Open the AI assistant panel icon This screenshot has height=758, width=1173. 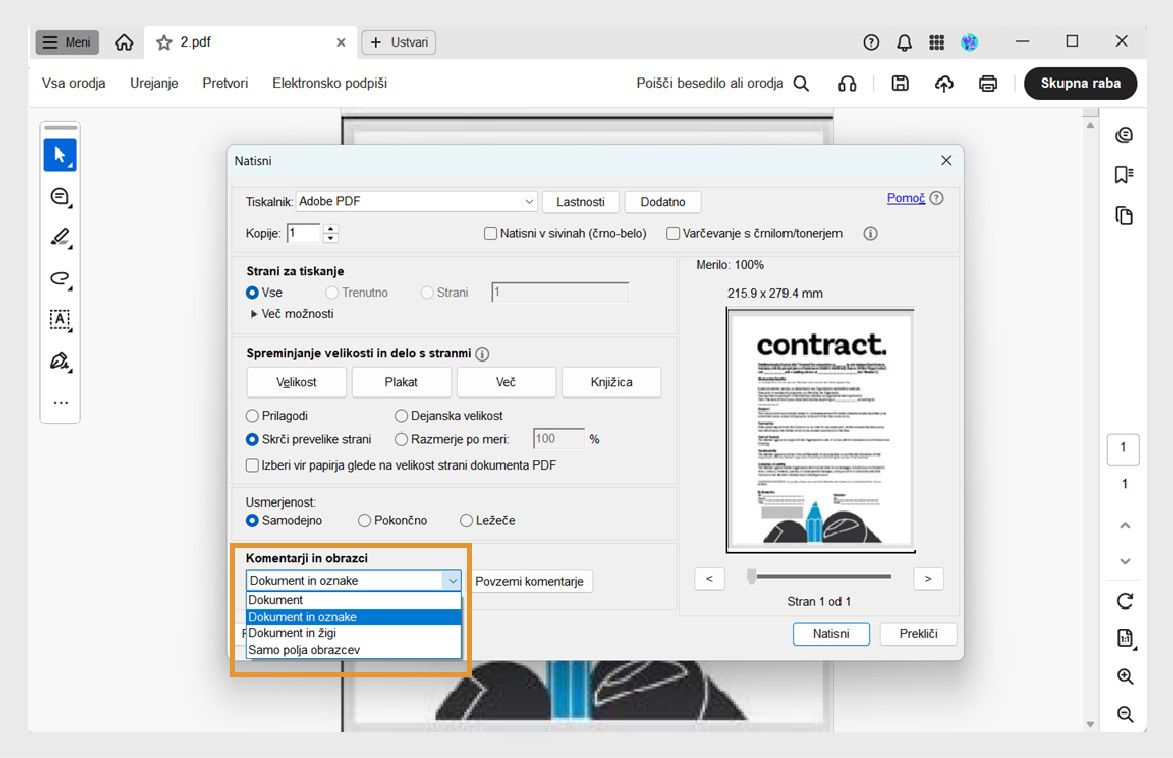pos(1124,135)
